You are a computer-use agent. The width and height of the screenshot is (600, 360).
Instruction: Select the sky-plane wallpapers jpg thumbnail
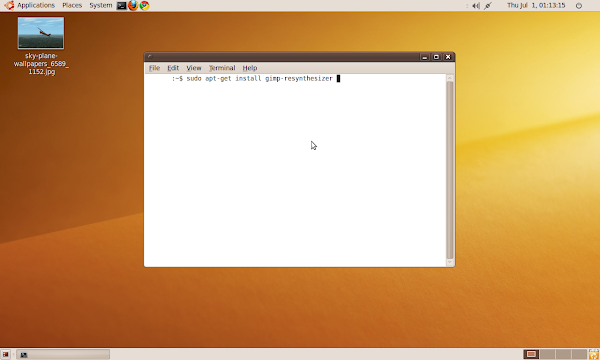[41, 33]
